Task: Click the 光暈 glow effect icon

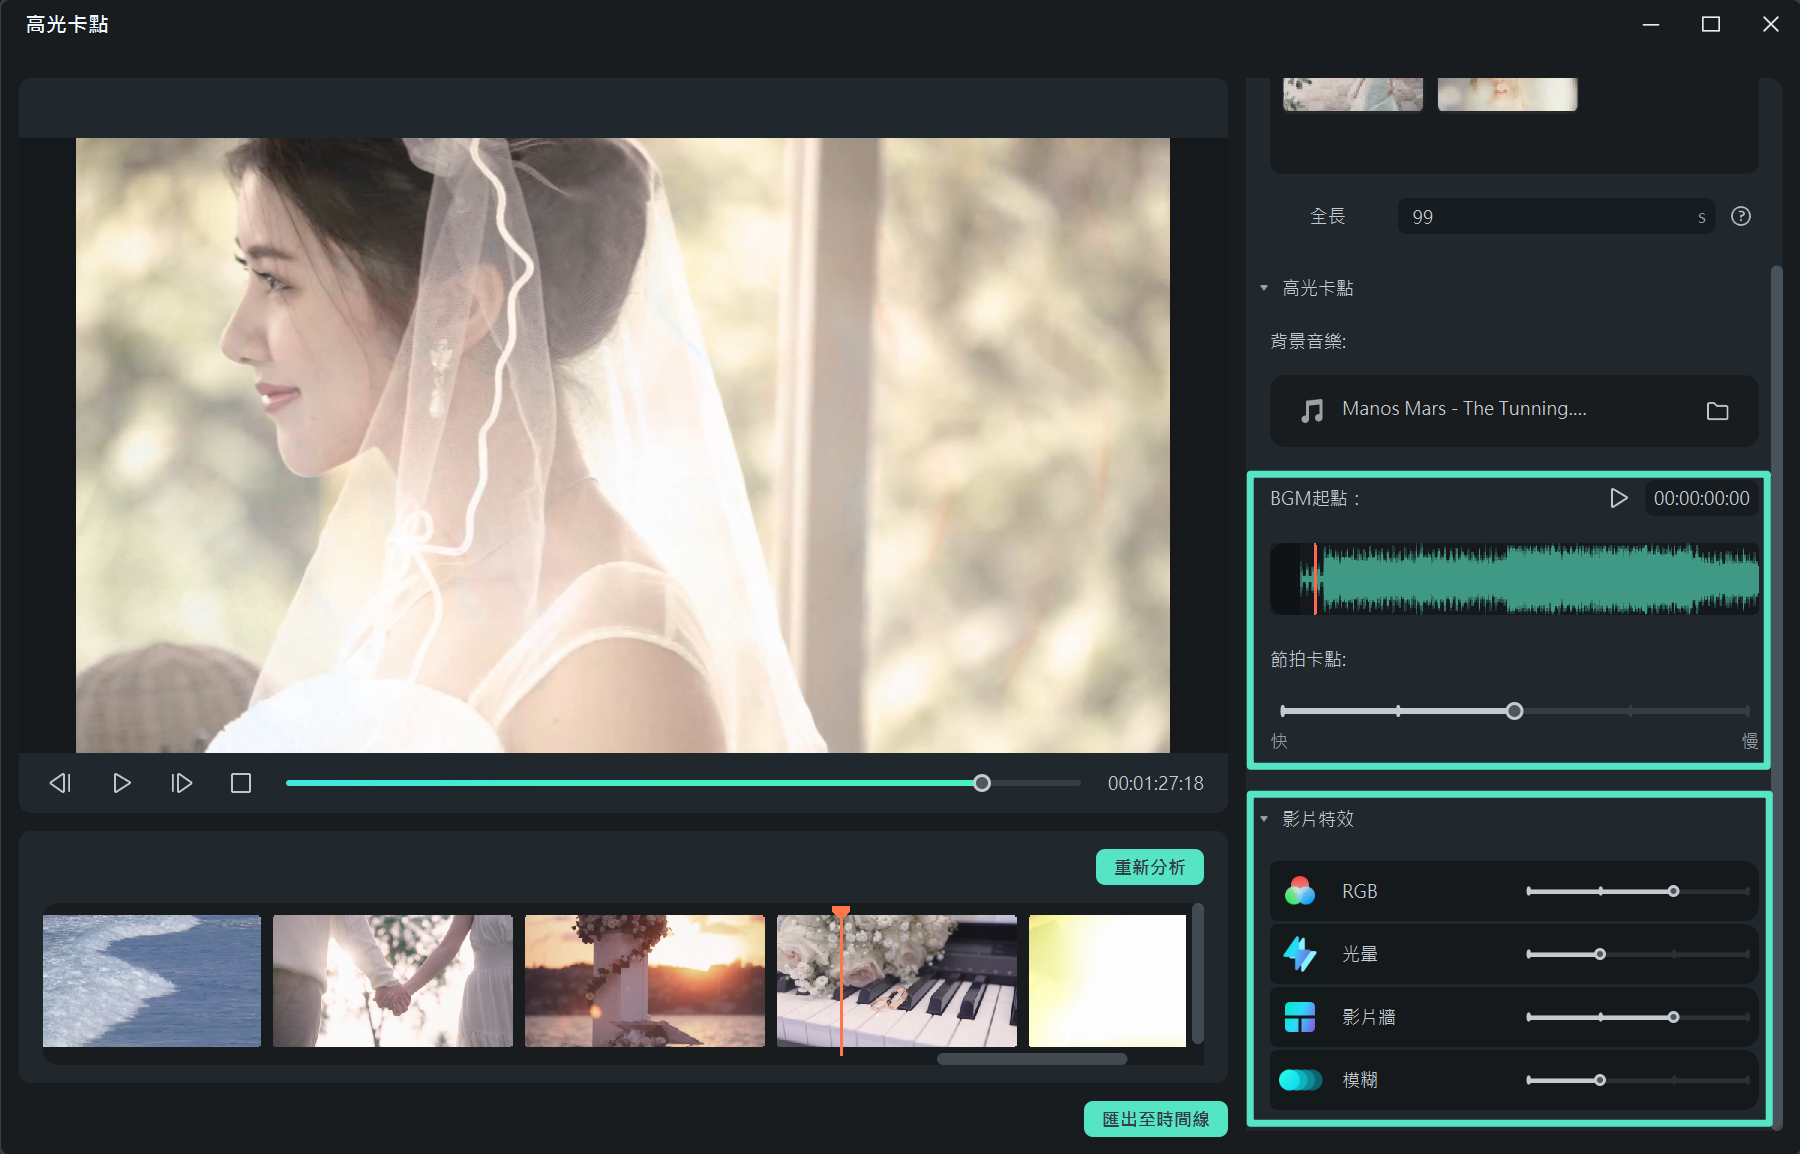Action: [x=1300, y=954]
